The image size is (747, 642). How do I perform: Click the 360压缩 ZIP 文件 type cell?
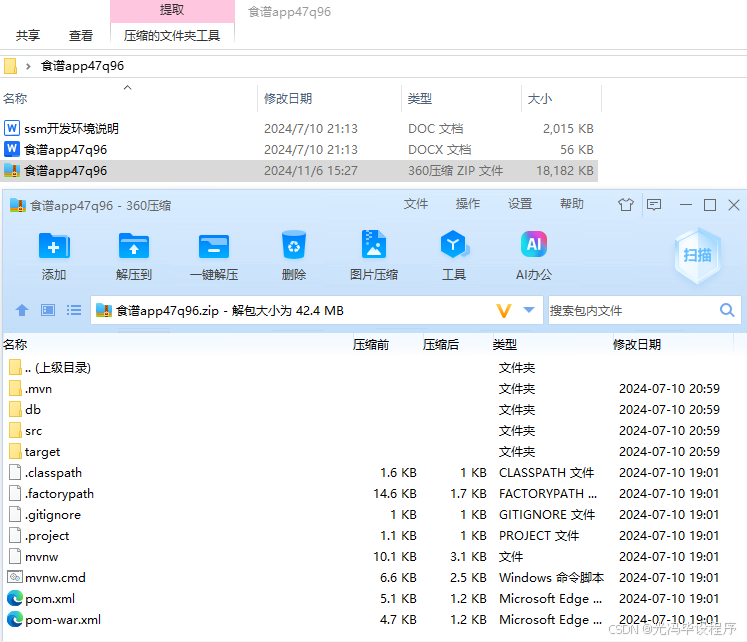coord(455,171)
